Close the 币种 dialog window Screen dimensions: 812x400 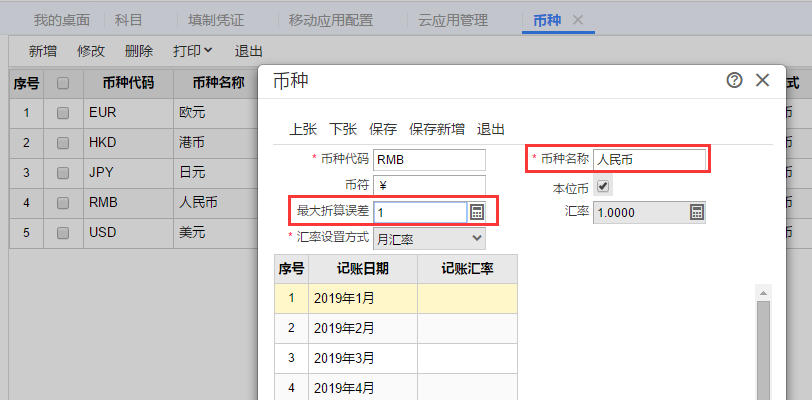[763, 81]
